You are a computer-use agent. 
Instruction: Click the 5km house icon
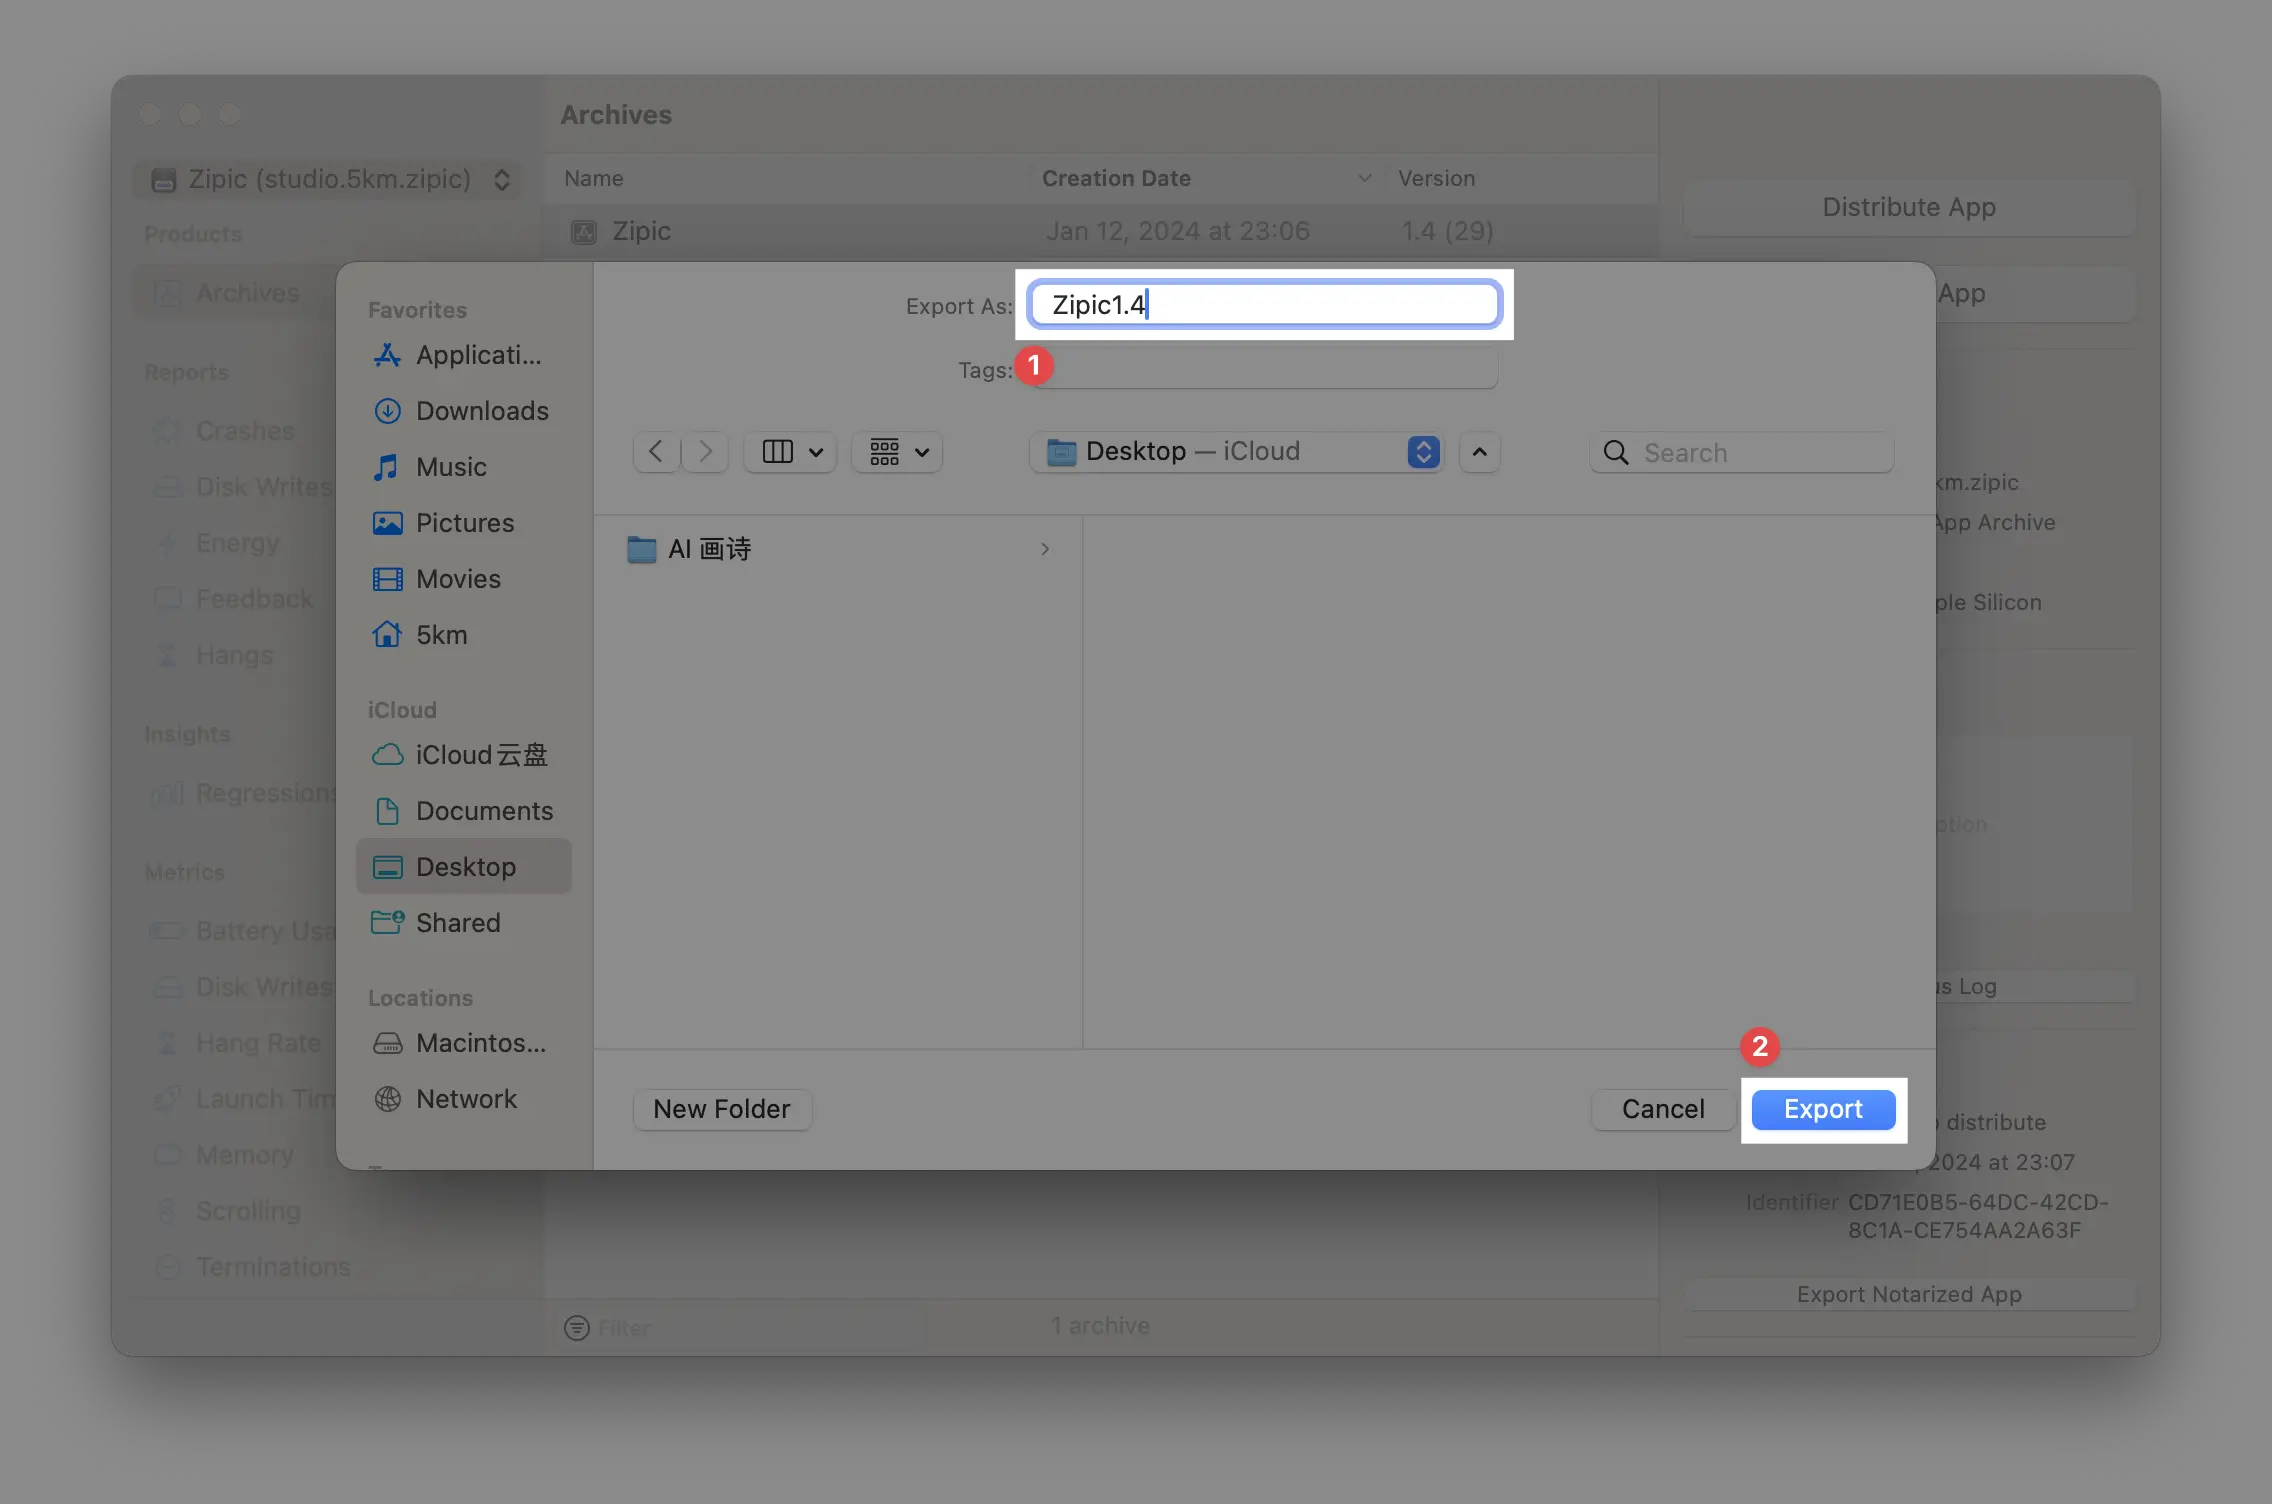387,634
